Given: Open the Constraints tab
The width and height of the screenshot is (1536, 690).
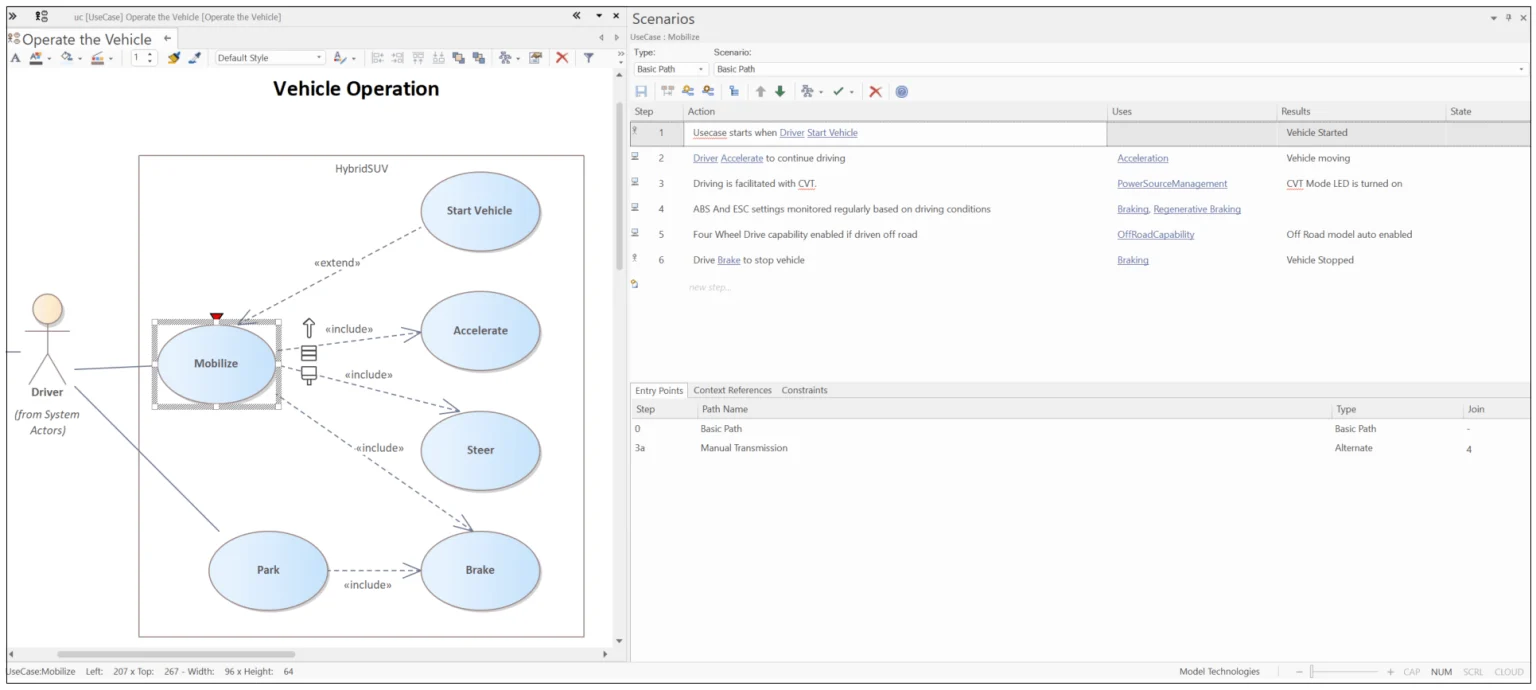Looking at the screenshot, I should coord(804,390).
